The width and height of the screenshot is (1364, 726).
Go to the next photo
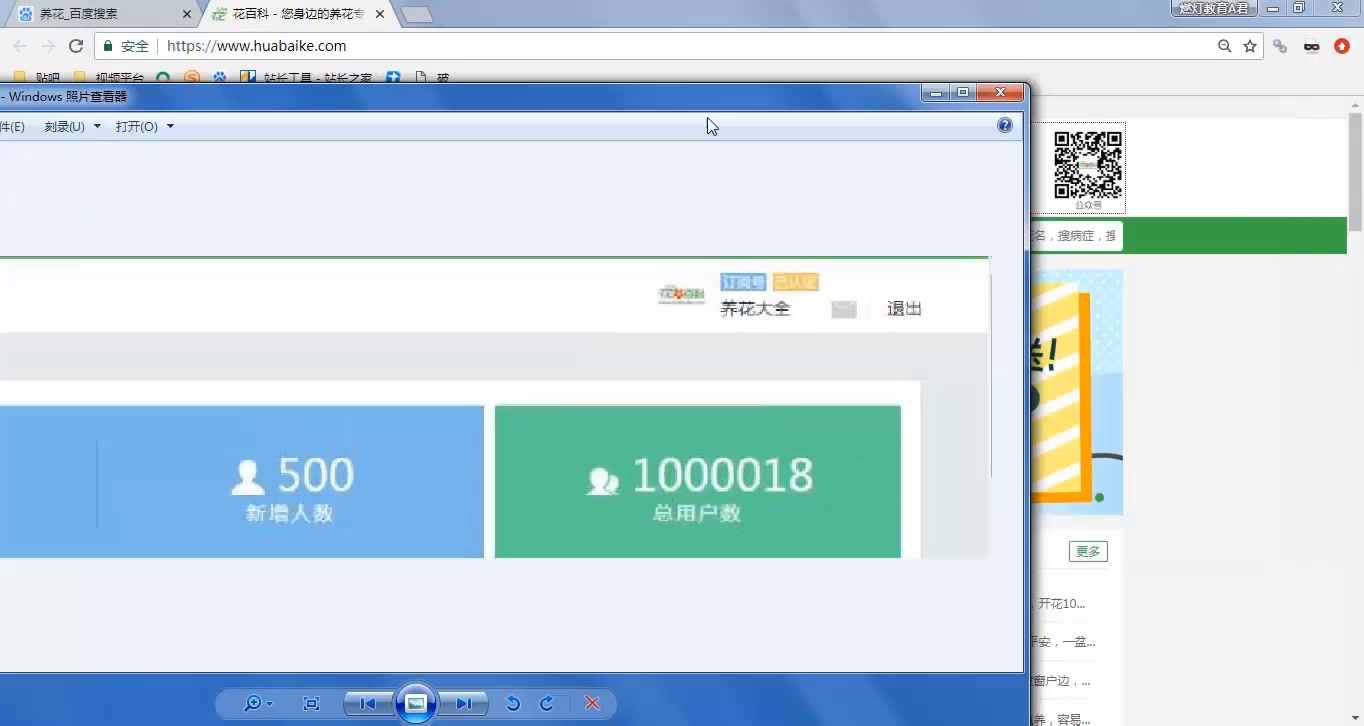464,704
